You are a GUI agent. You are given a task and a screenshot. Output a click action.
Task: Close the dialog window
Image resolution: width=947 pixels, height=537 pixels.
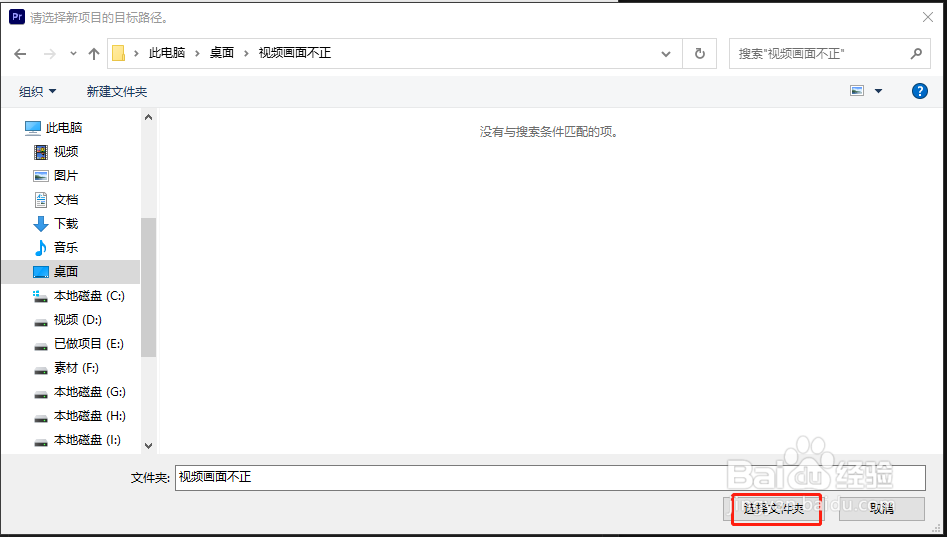[928, 18]
